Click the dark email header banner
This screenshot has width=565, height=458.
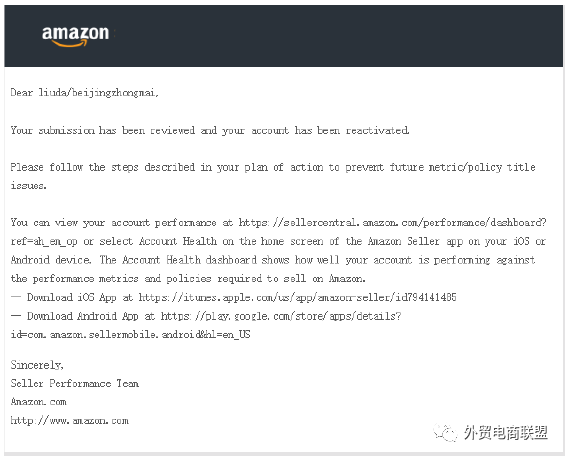click(x=283, y=36)
